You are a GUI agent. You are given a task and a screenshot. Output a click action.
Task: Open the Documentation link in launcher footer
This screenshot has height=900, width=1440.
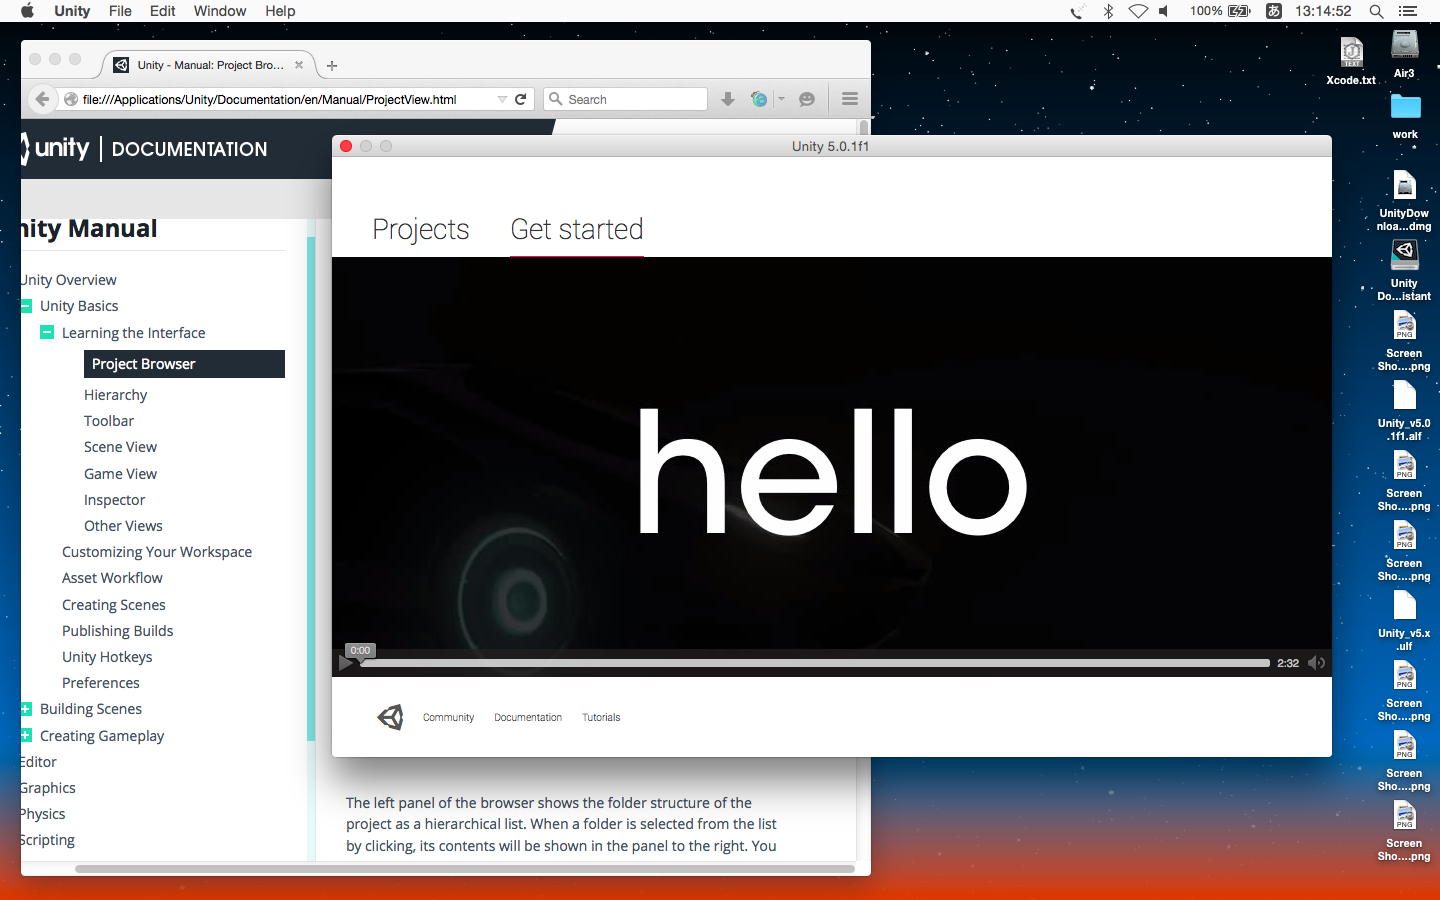pyautogui.click(x=528, y=717)
